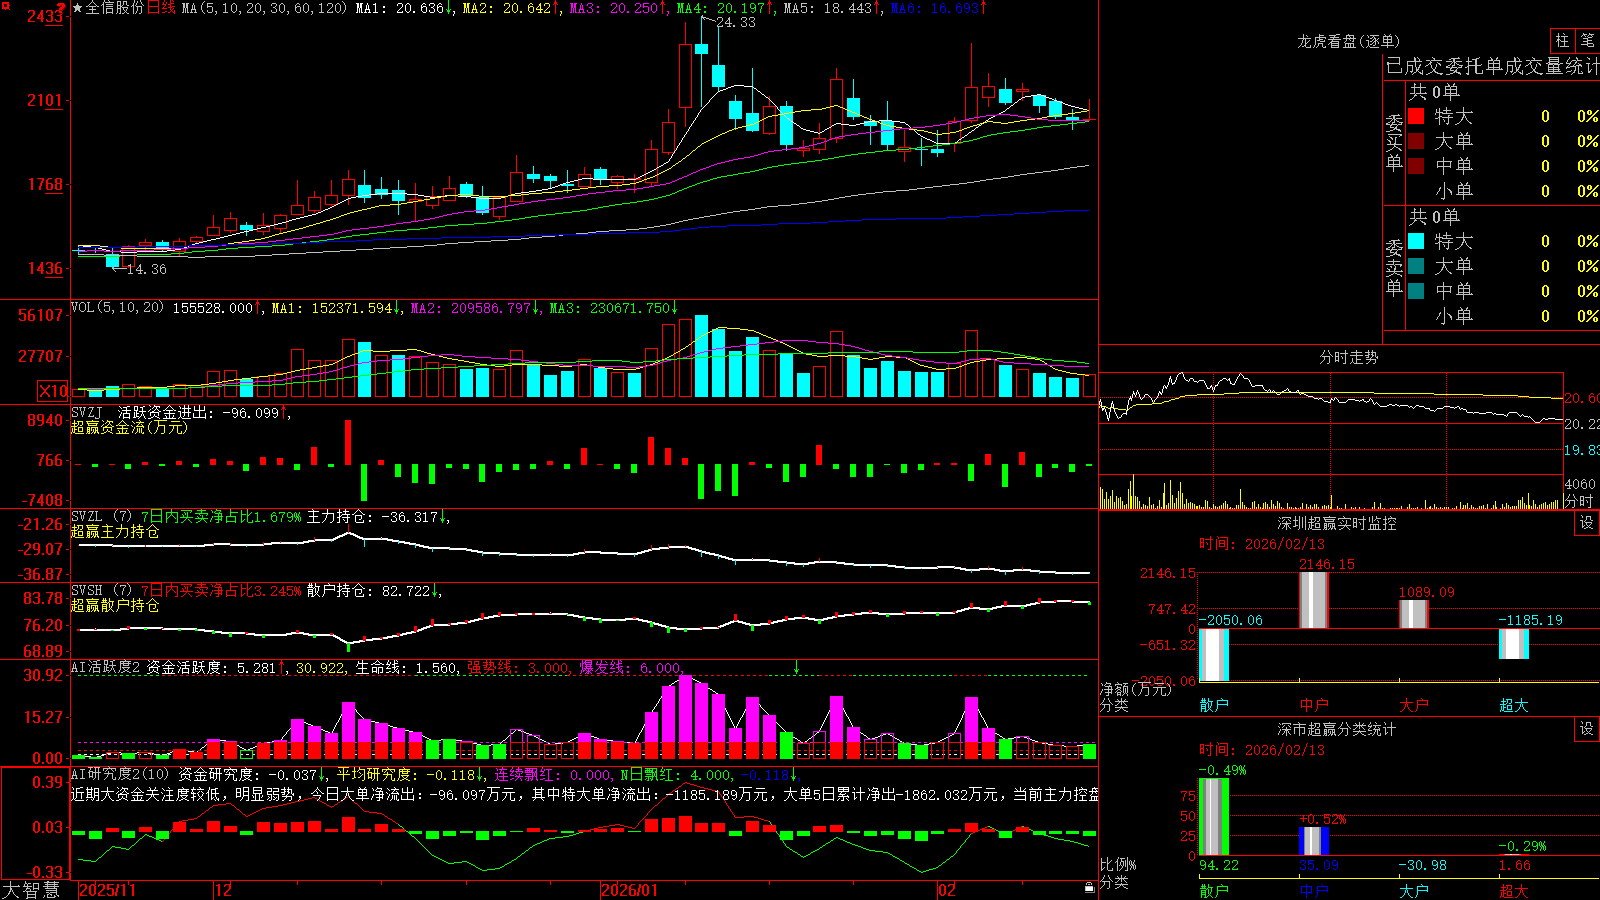
Task: Click the 24.33 high price label
Action: point(735,22)
